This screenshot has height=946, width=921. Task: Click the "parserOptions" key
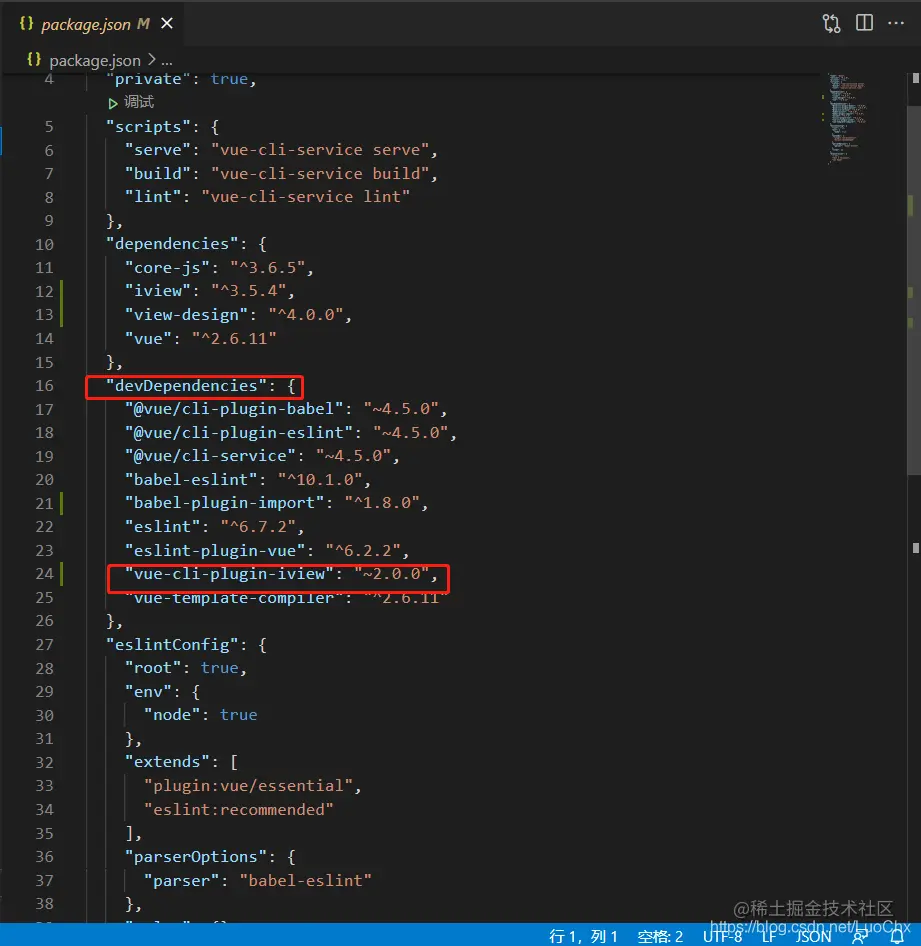coord(195,857)
